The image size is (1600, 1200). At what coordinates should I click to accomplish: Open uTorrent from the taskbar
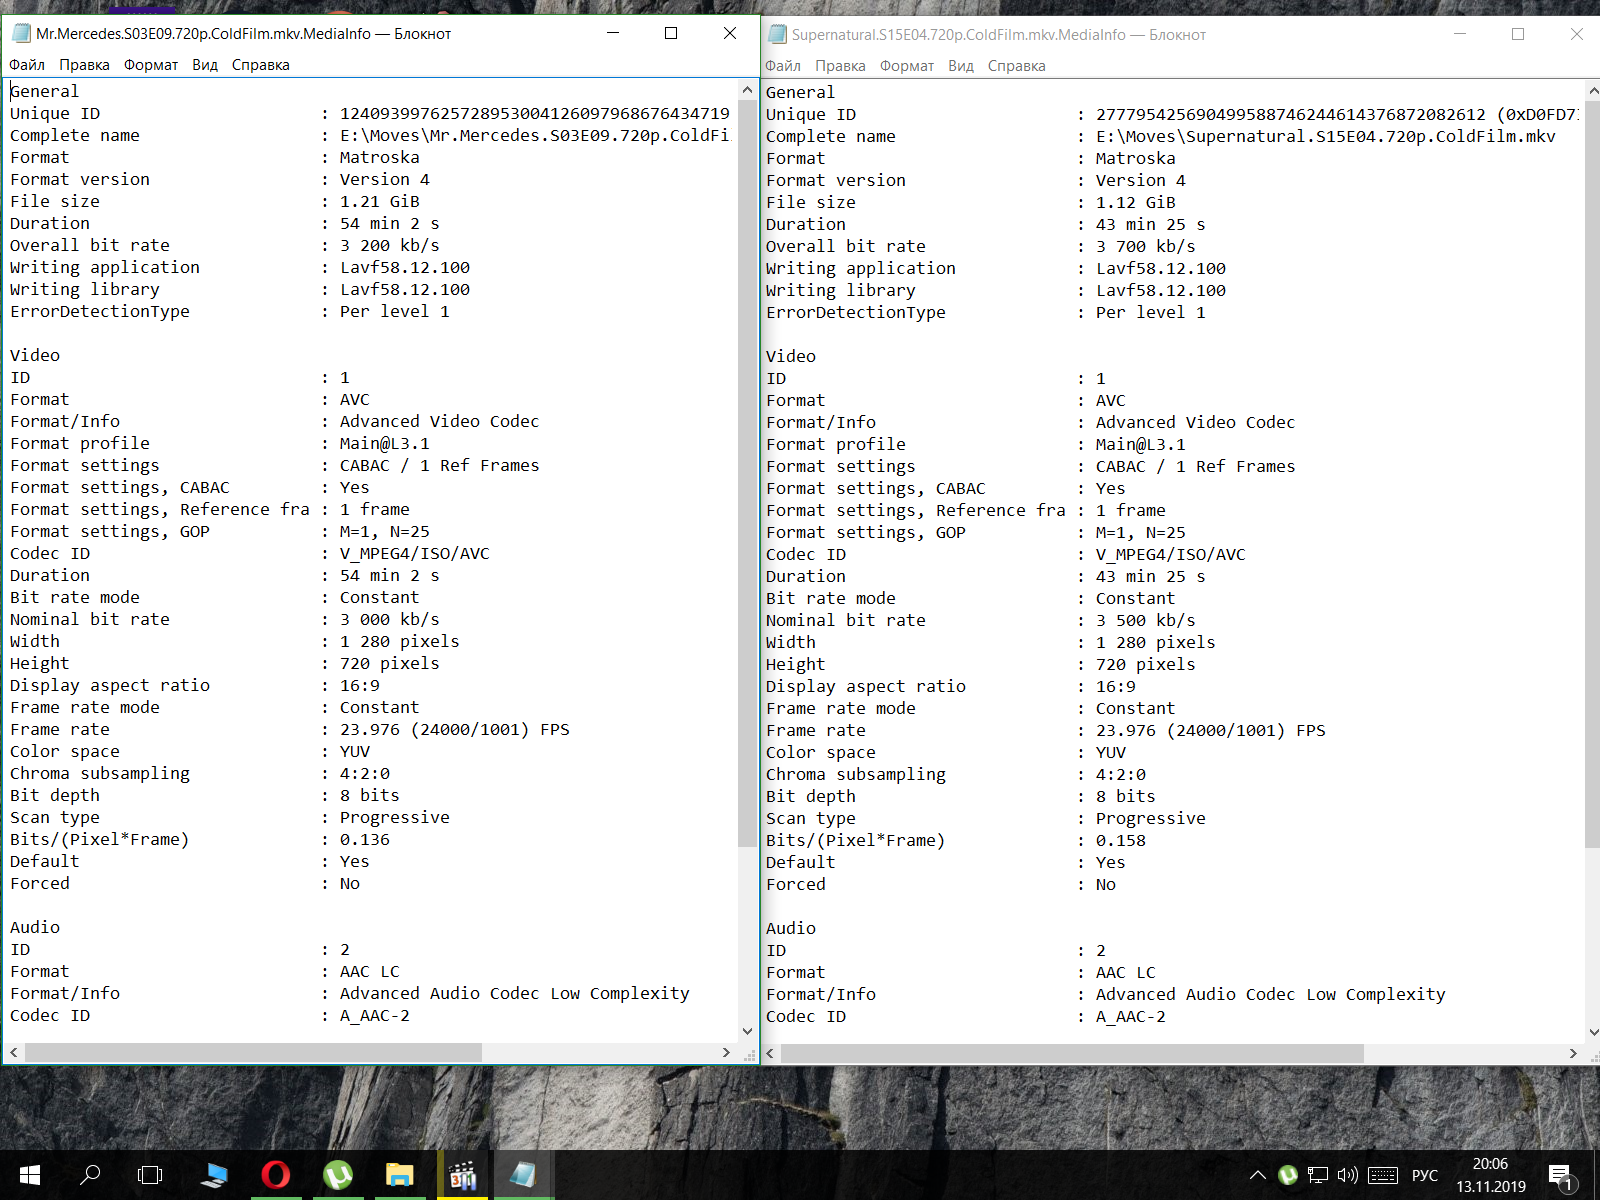click(338, 1175)
